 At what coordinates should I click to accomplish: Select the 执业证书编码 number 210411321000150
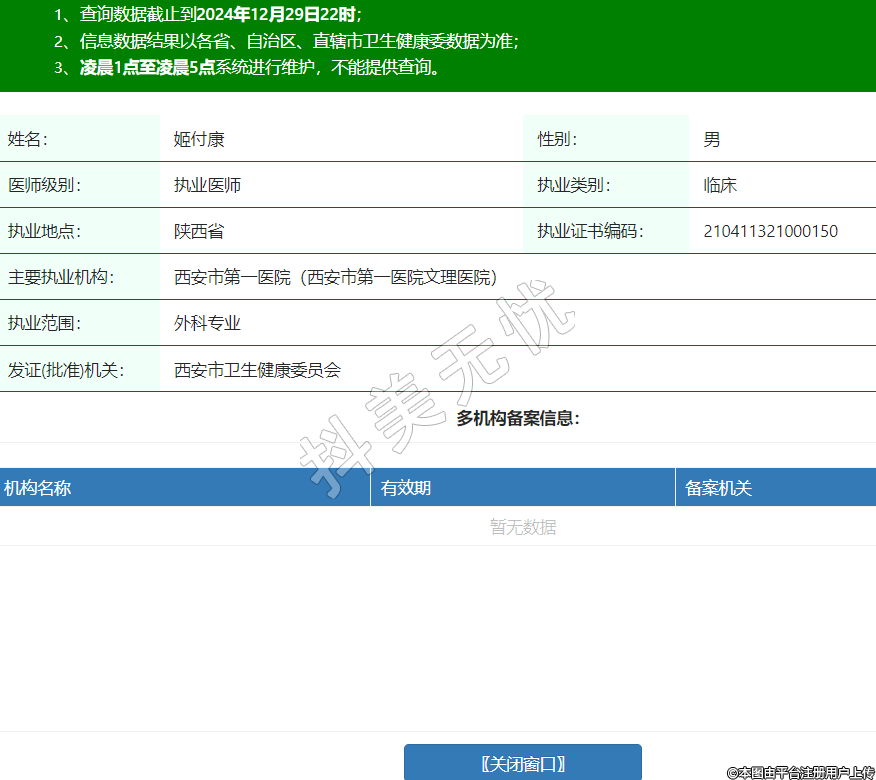click(770, 231)
